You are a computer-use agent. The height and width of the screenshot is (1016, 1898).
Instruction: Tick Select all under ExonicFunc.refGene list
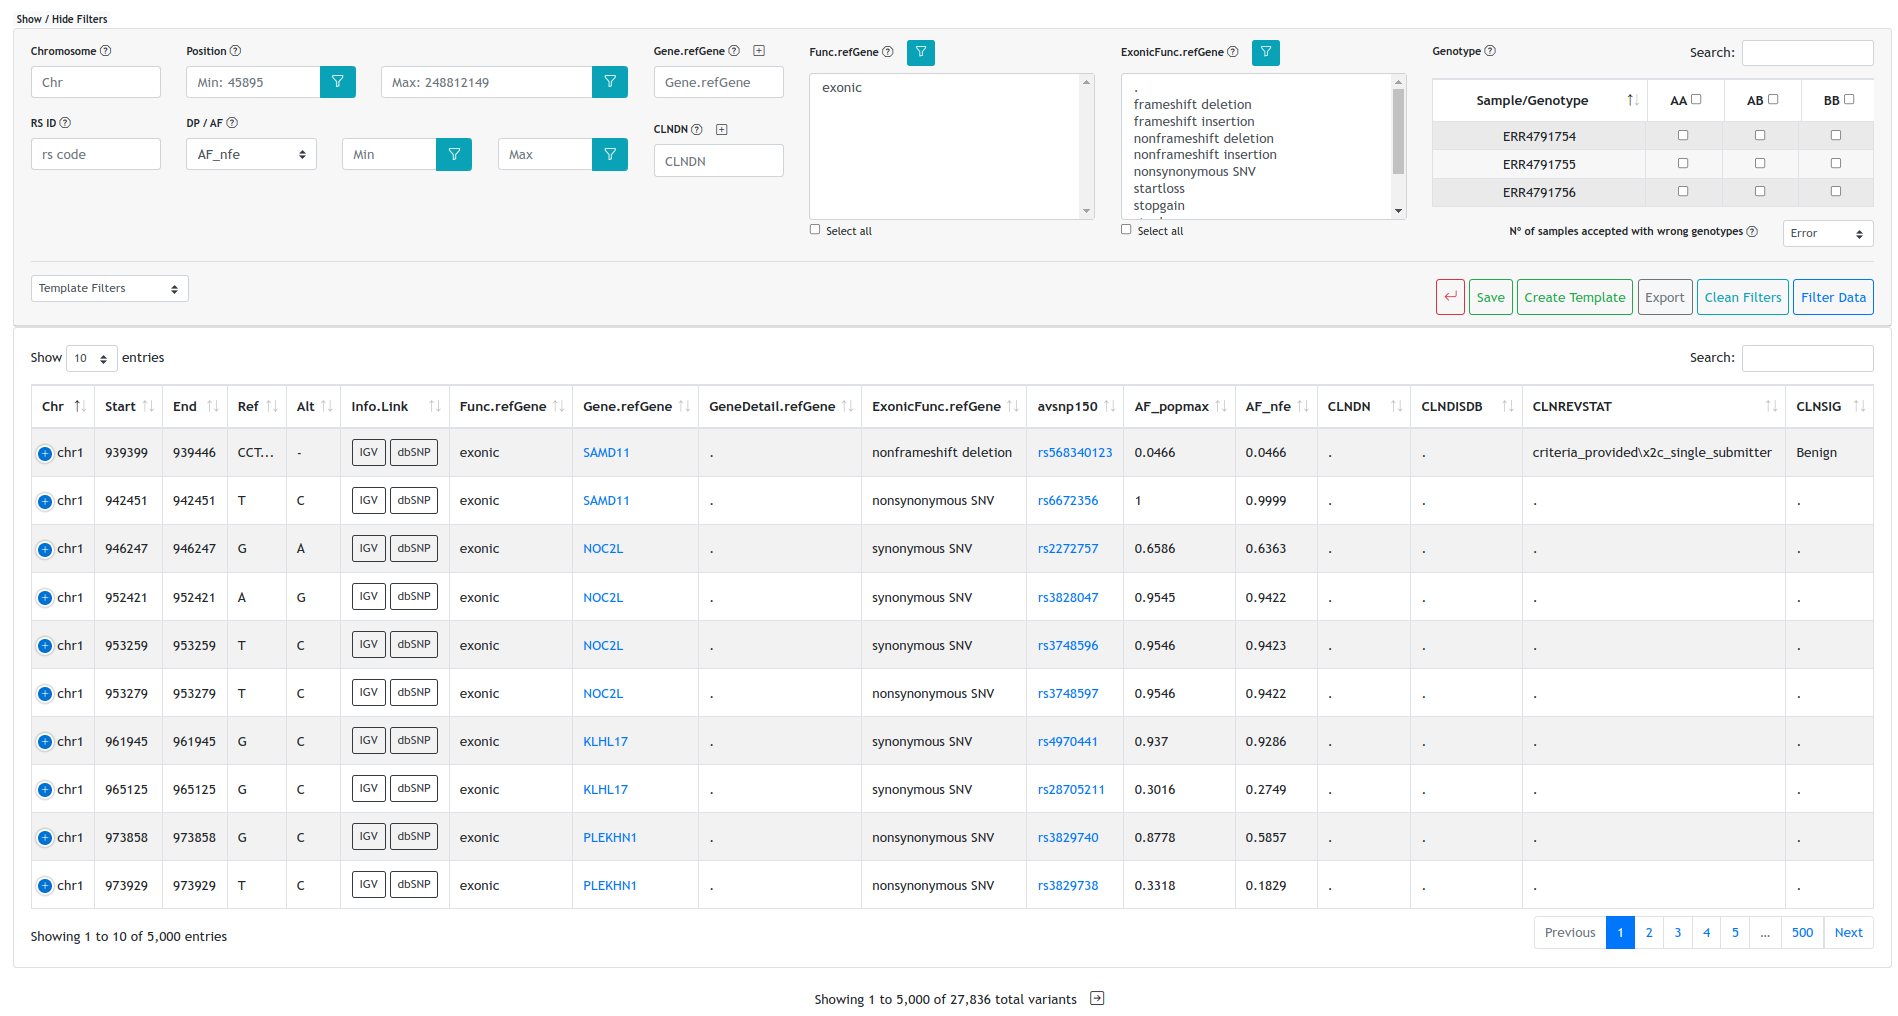pos(1127,230)
